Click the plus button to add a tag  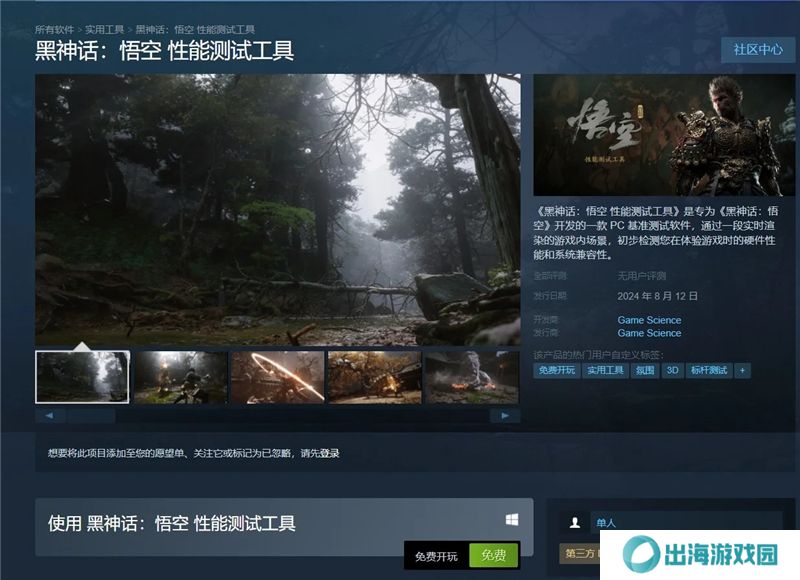click(x=742, y=370)
